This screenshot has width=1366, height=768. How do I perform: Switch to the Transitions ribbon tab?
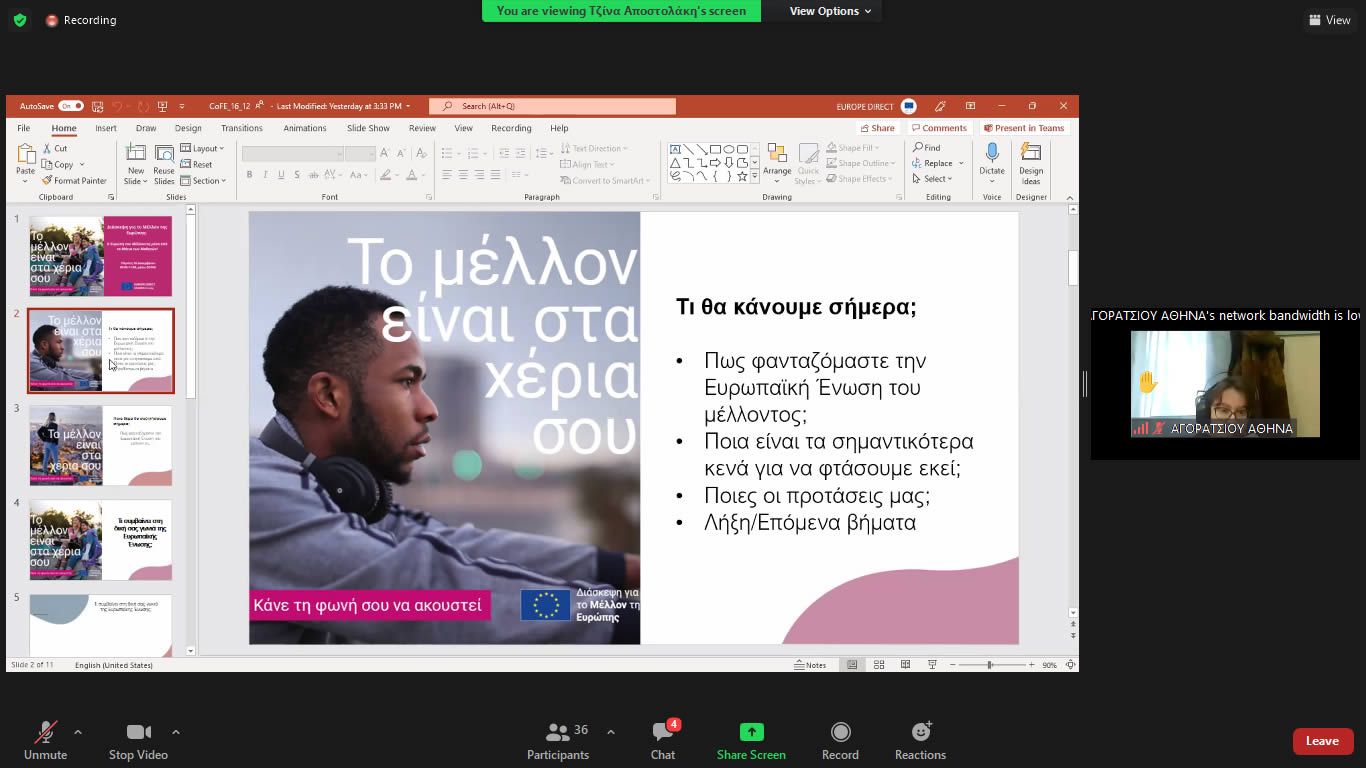[x=242, y=128]
